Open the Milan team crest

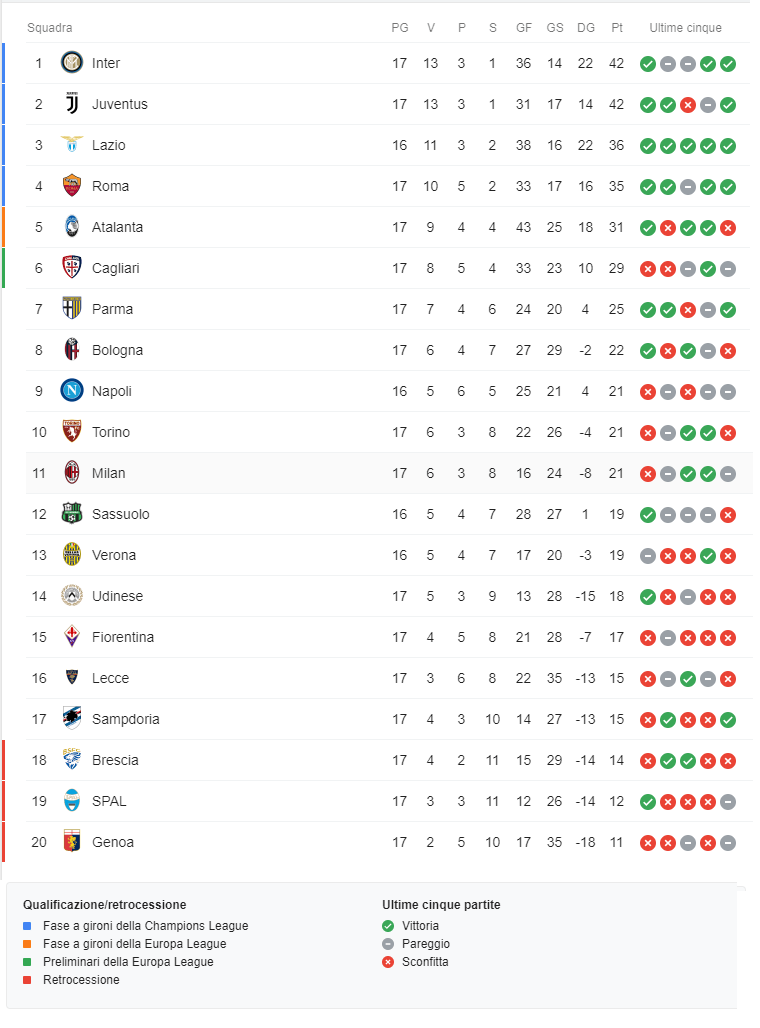click(71, 473)
